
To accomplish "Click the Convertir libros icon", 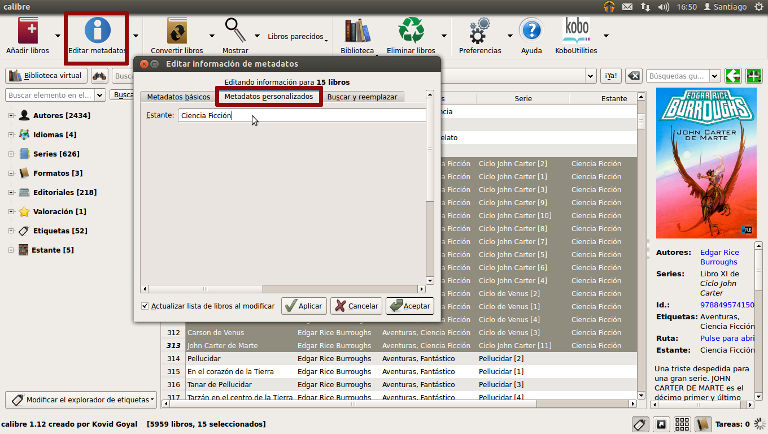I will 177,31.
